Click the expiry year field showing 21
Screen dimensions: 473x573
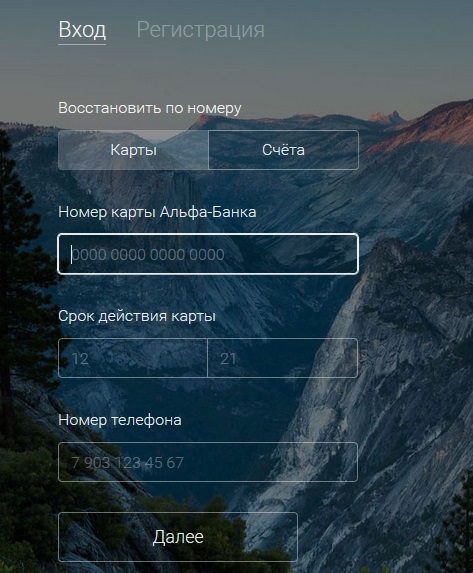(x=282, y=358)
